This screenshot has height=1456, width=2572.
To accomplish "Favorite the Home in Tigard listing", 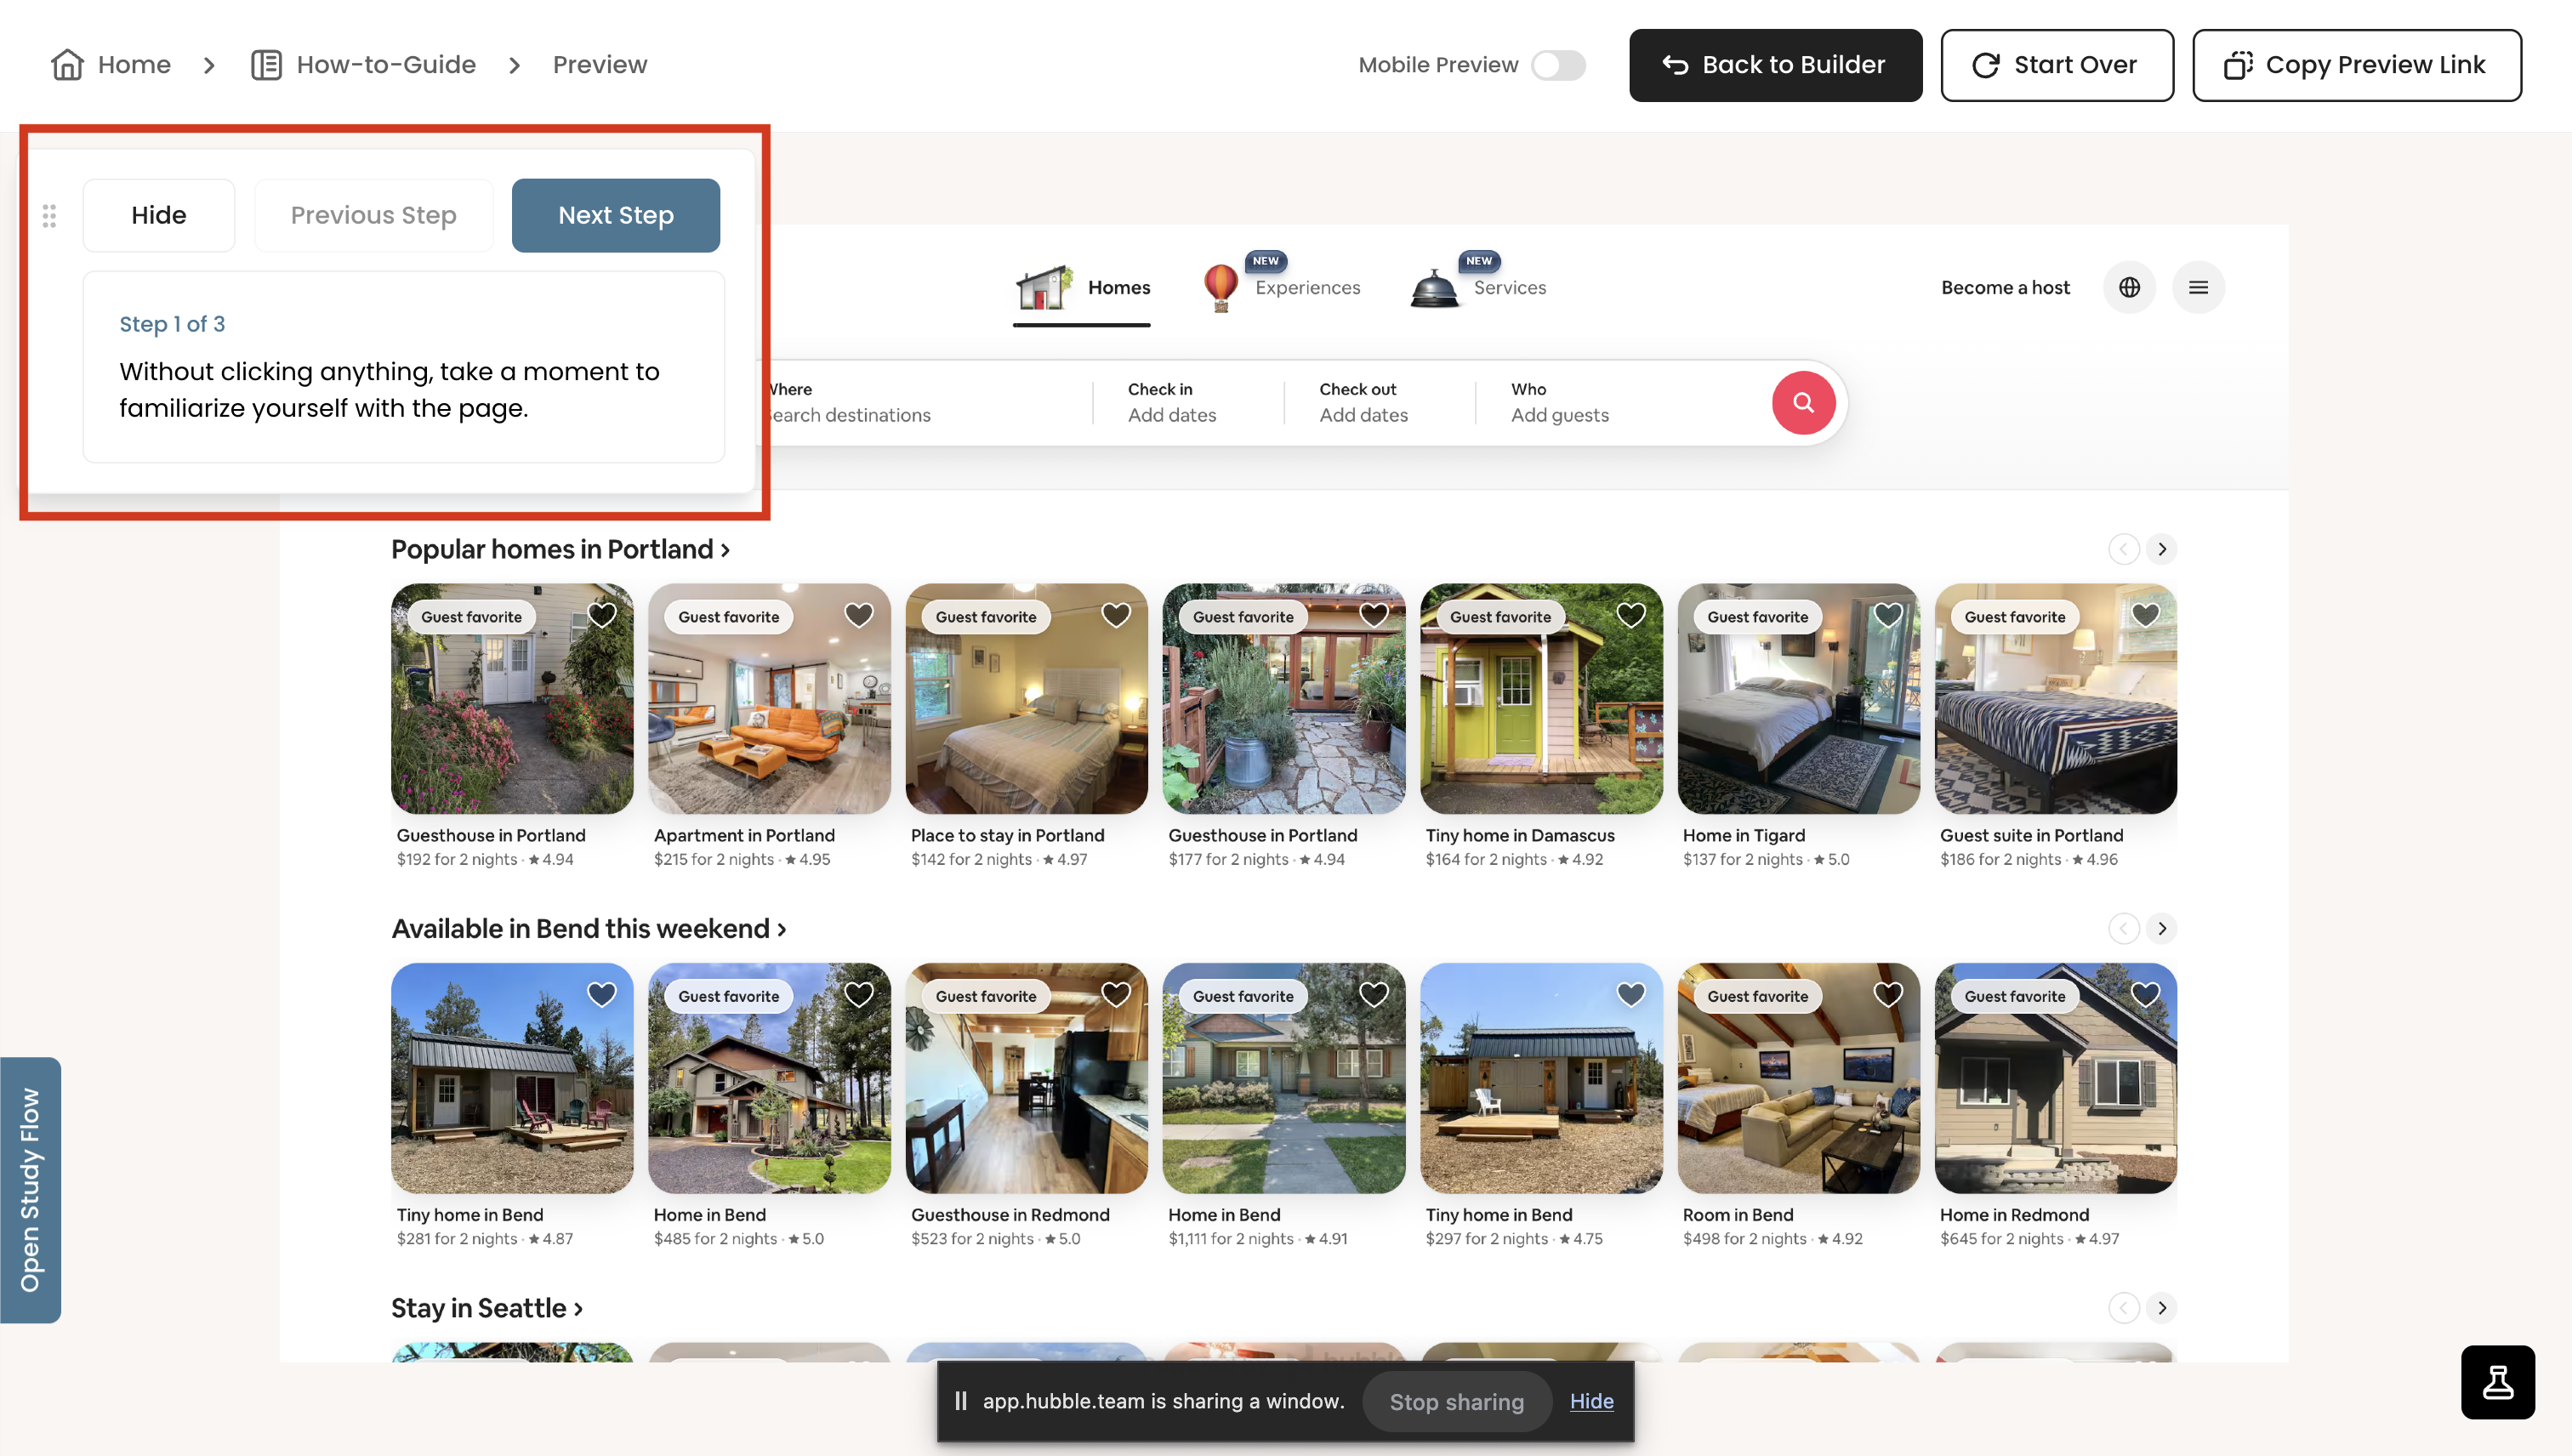I will 1888,615.
